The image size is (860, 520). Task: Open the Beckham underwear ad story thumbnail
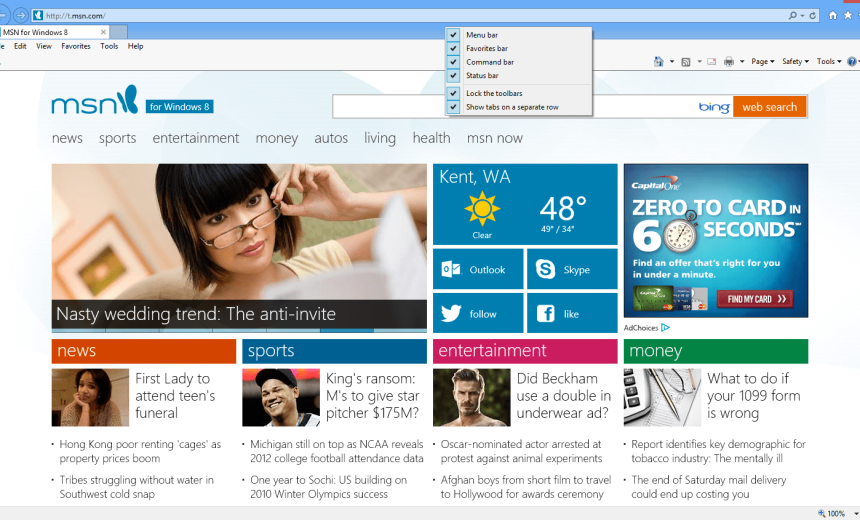coord(472,397)
